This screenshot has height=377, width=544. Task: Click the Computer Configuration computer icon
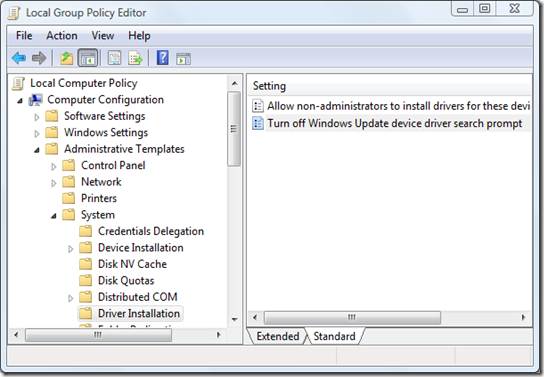coord(35,100)
